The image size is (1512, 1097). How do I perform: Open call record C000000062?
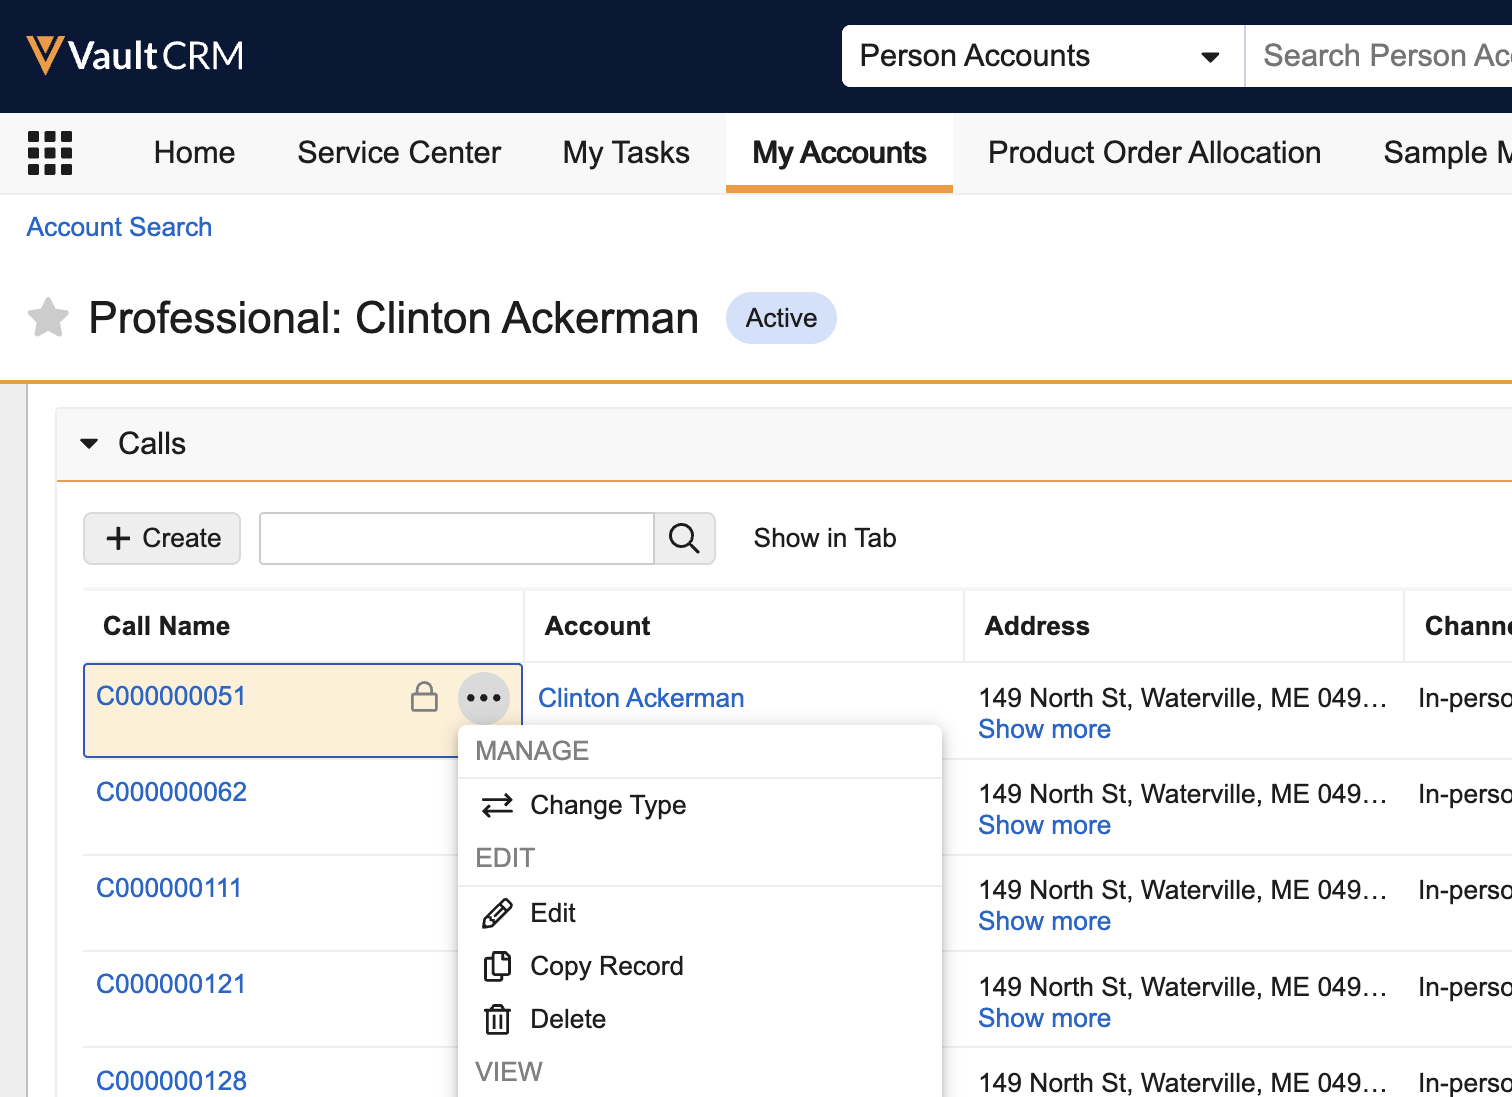click(171, 792)
